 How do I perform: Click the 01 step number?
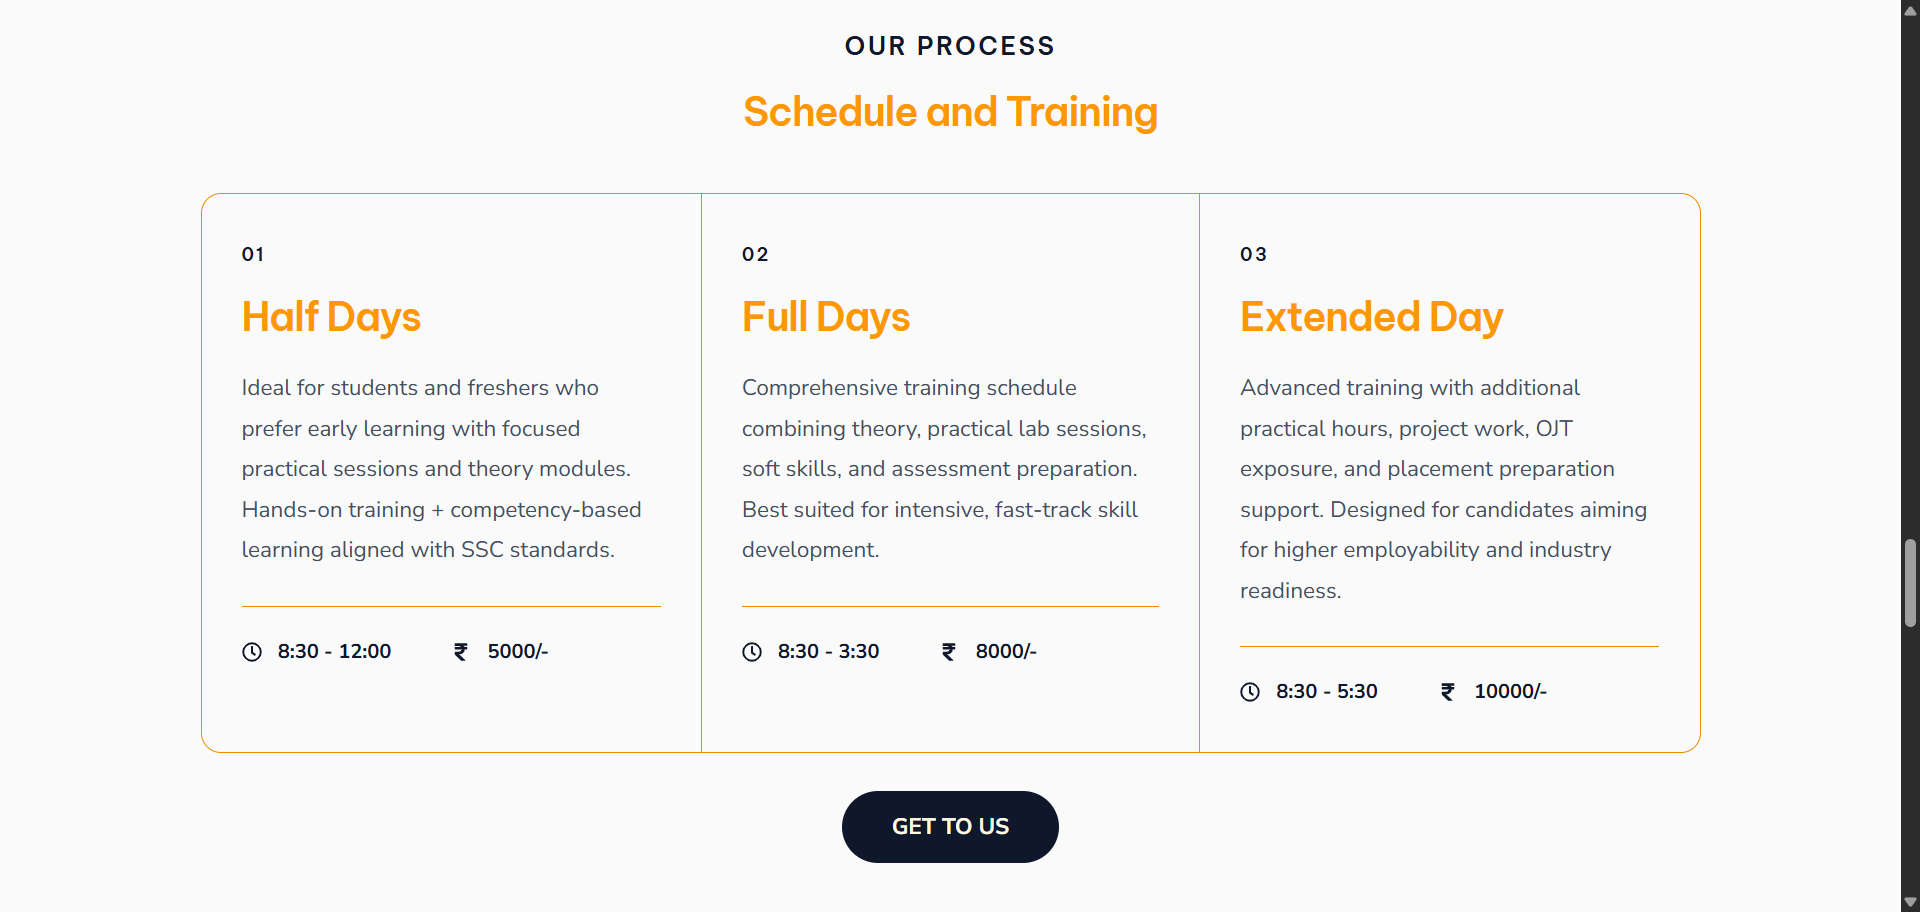tap(253, 255)
